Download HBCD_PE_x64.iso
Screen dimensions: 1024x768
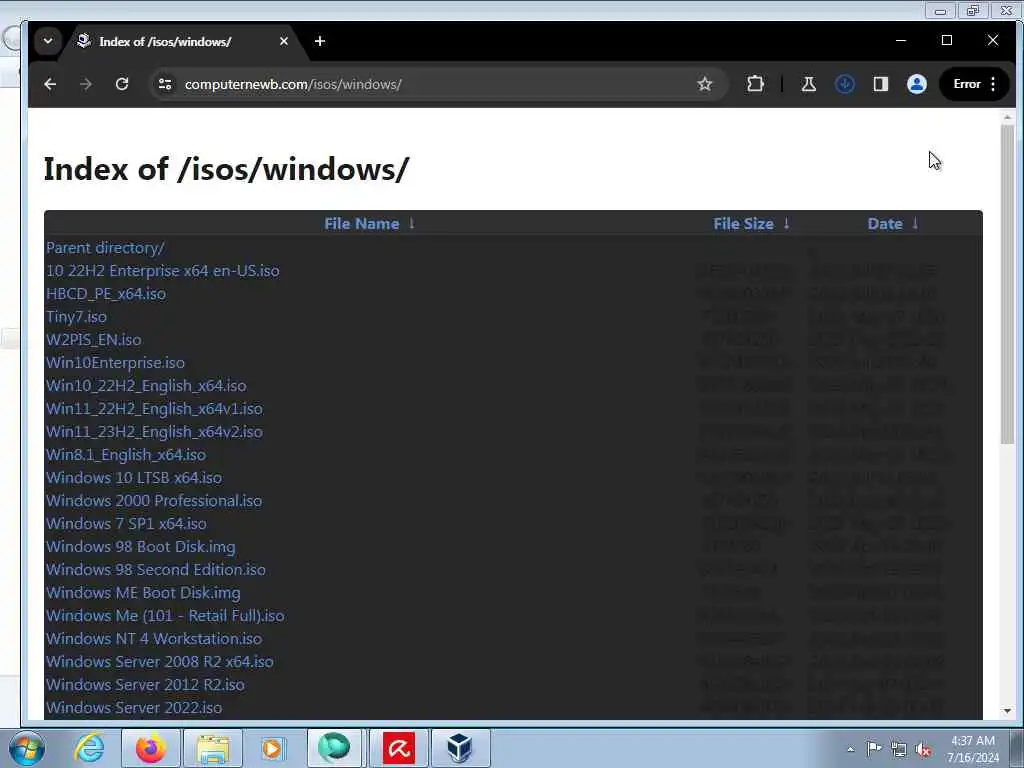coord(106,294)
